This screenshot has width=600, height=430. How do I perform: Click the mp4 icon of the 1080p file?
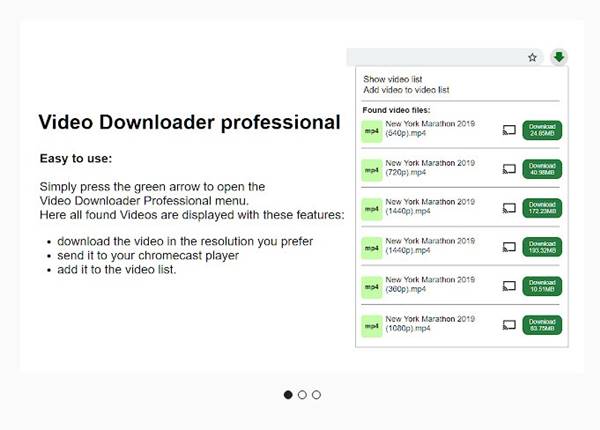(371, 325)
